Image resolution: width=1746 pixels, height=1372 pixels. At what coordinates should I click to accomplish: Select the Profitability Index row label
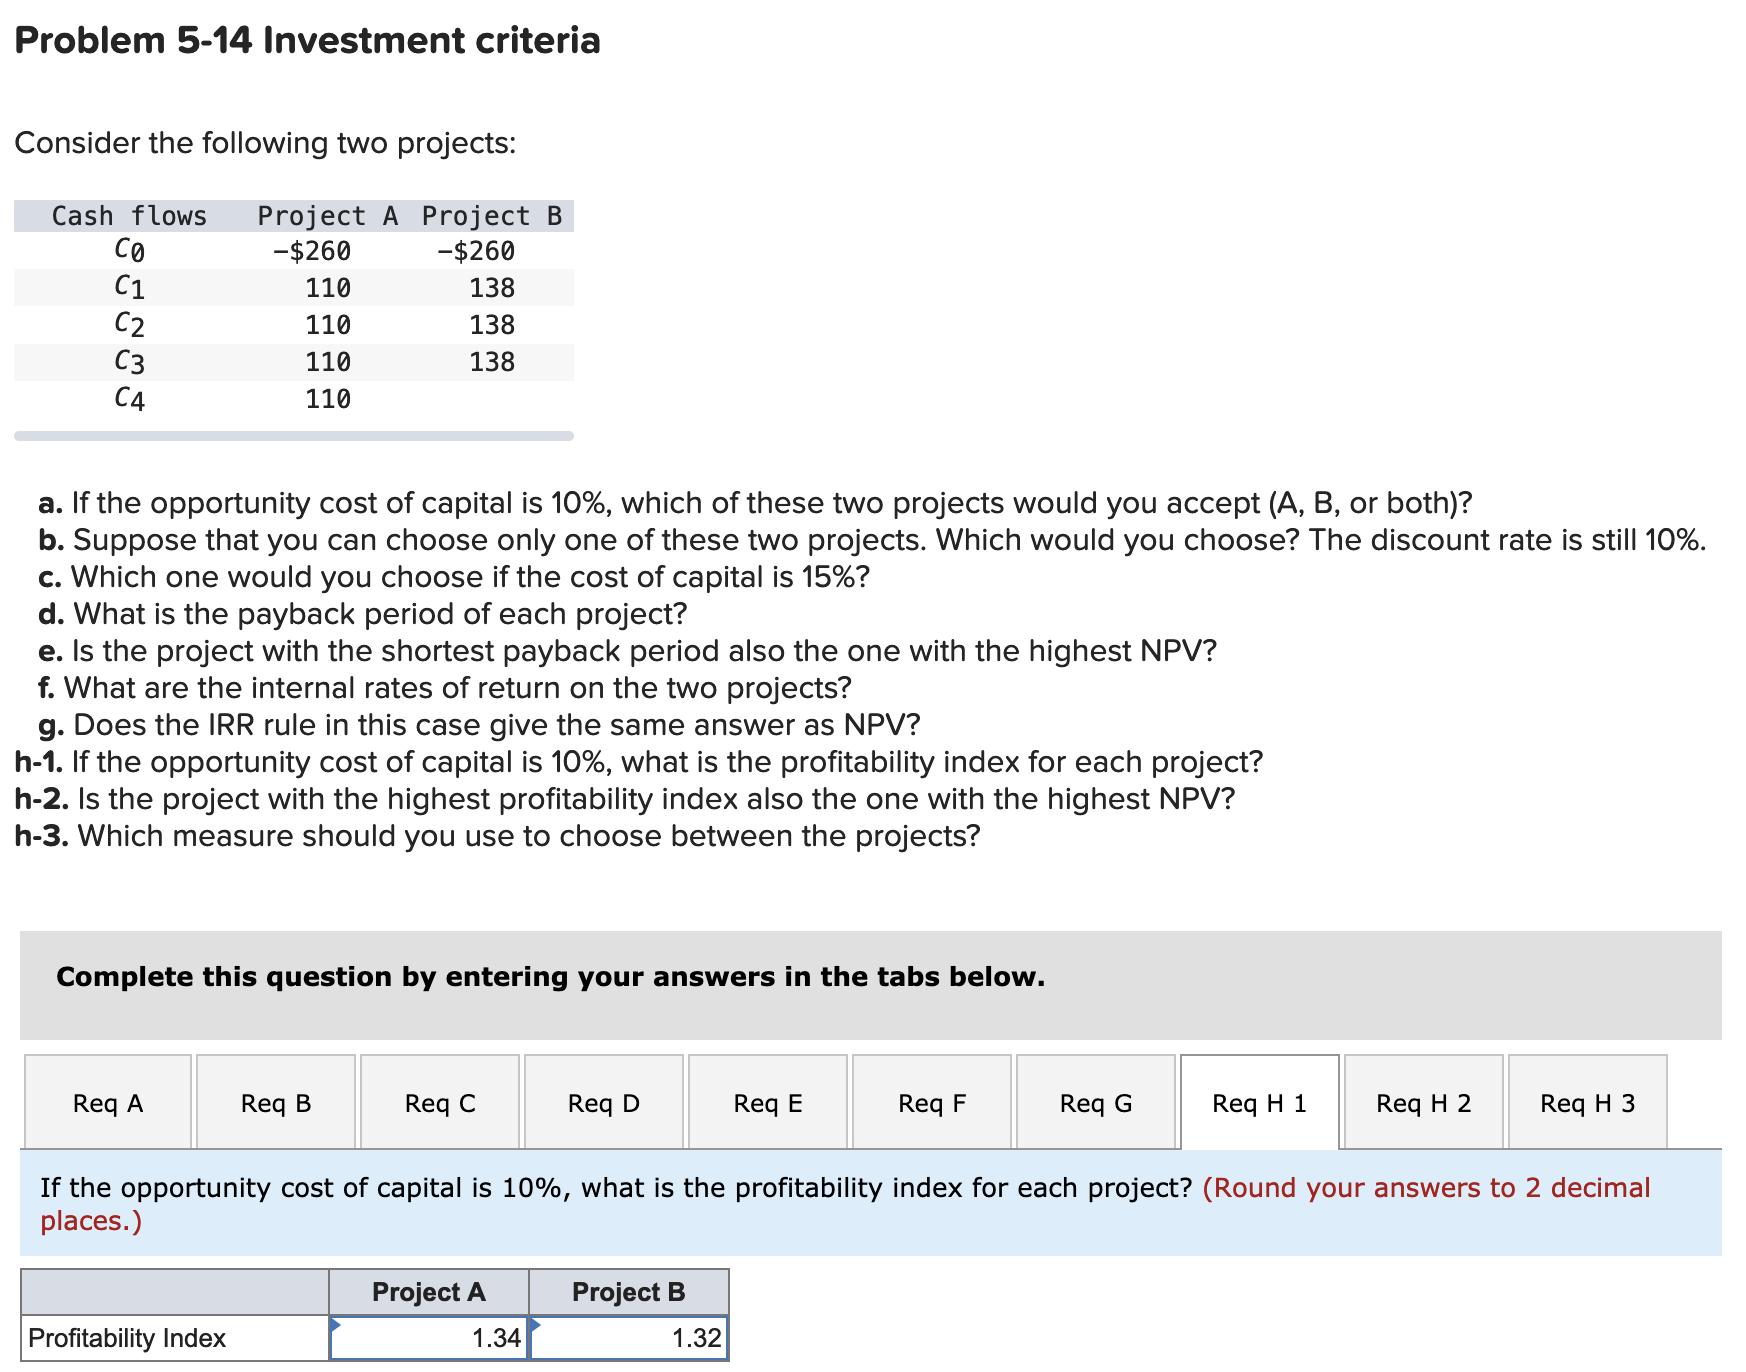click(126, 1337)
